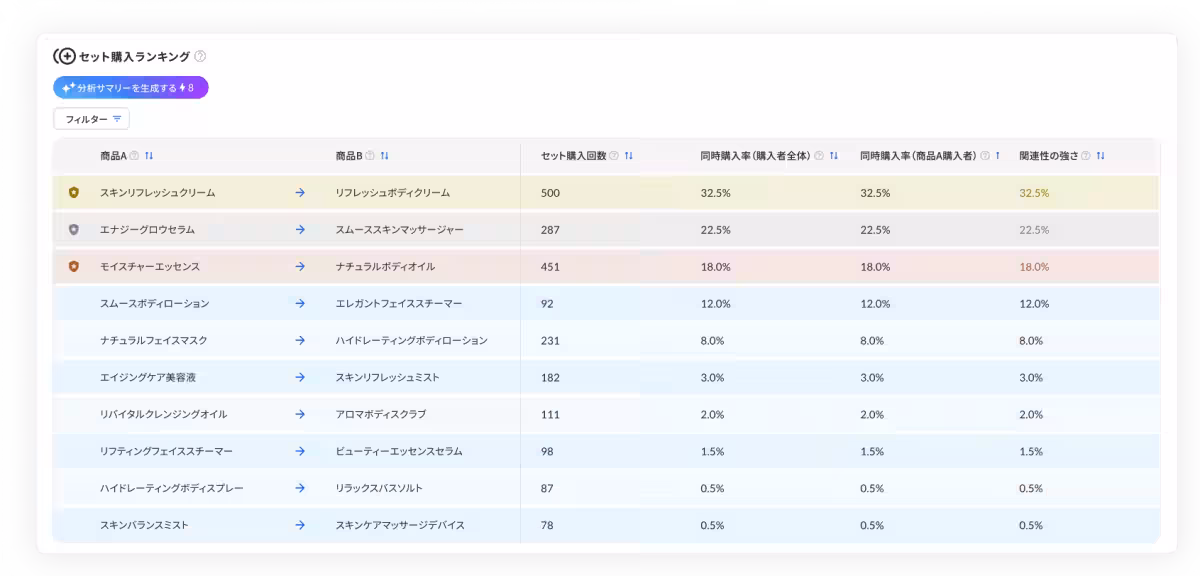1200x576 pixels.
Task: Click set purchase count 78
Action: 547,525
